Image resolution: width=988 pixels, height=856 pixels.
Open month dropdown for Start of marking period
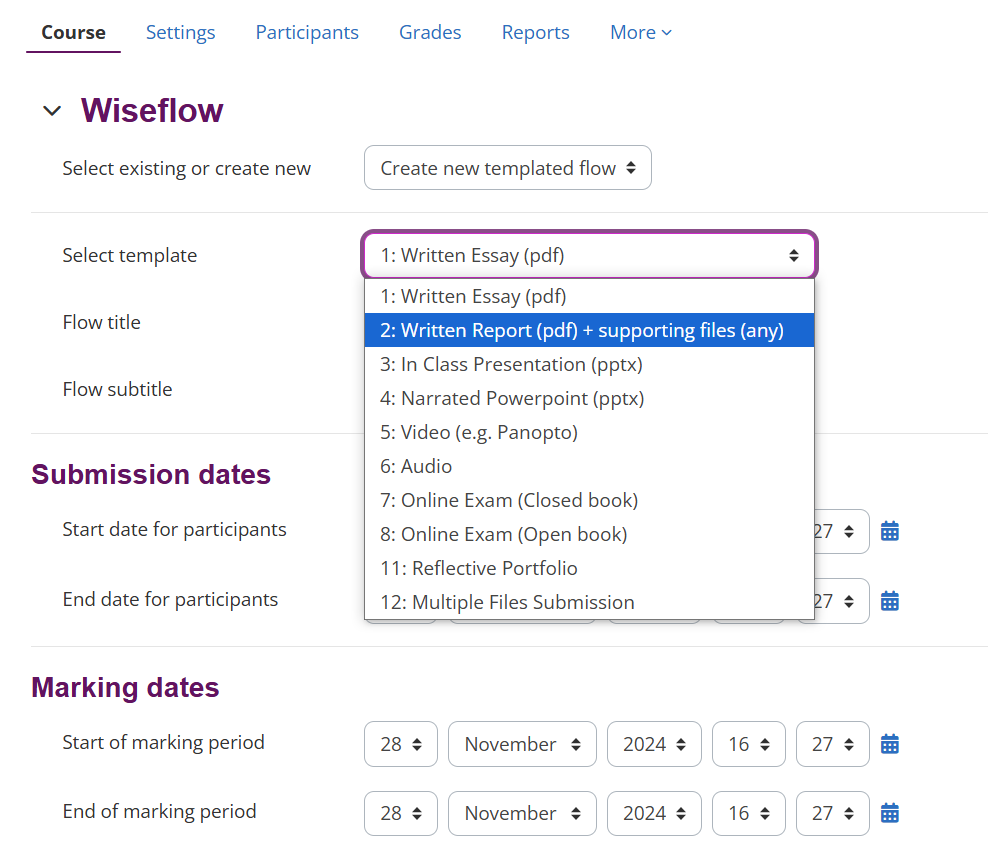point(522,744)
